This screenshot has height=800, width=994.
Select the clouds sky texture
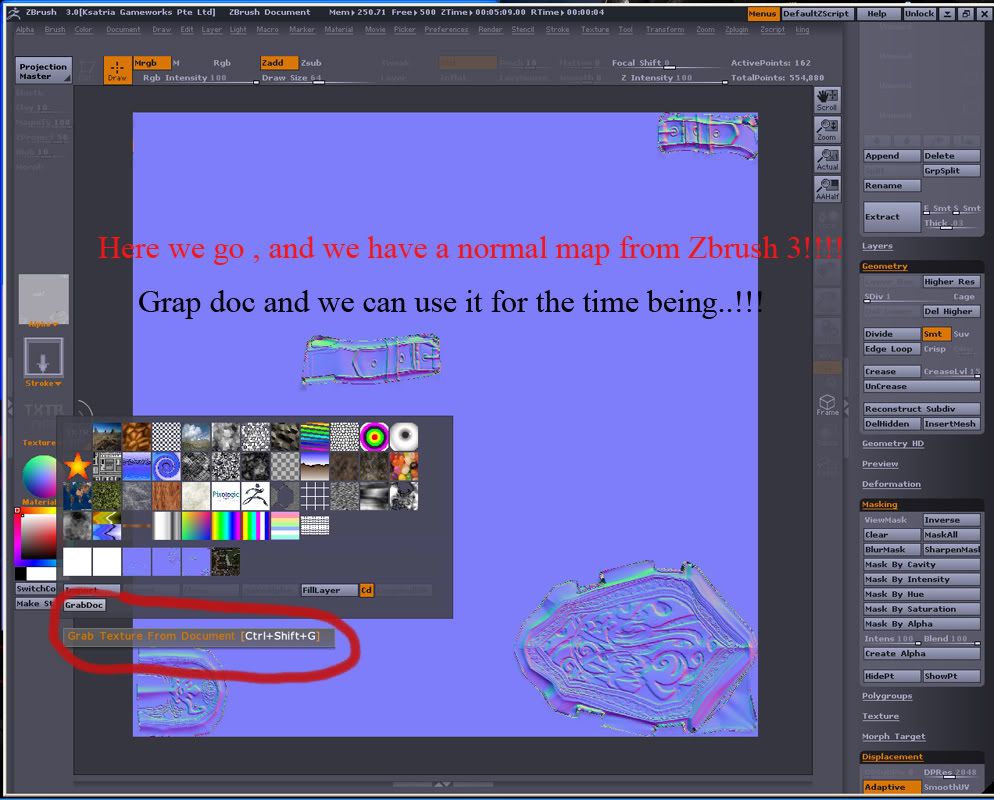pos(196,437)
